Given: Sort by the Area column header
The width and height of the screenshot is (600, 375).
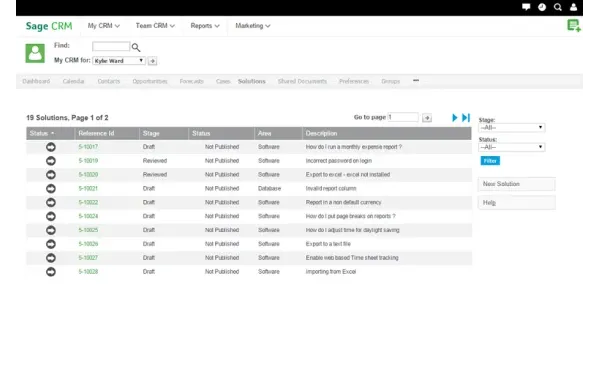Looking at the screenshot, I should (x=278, y=134).
